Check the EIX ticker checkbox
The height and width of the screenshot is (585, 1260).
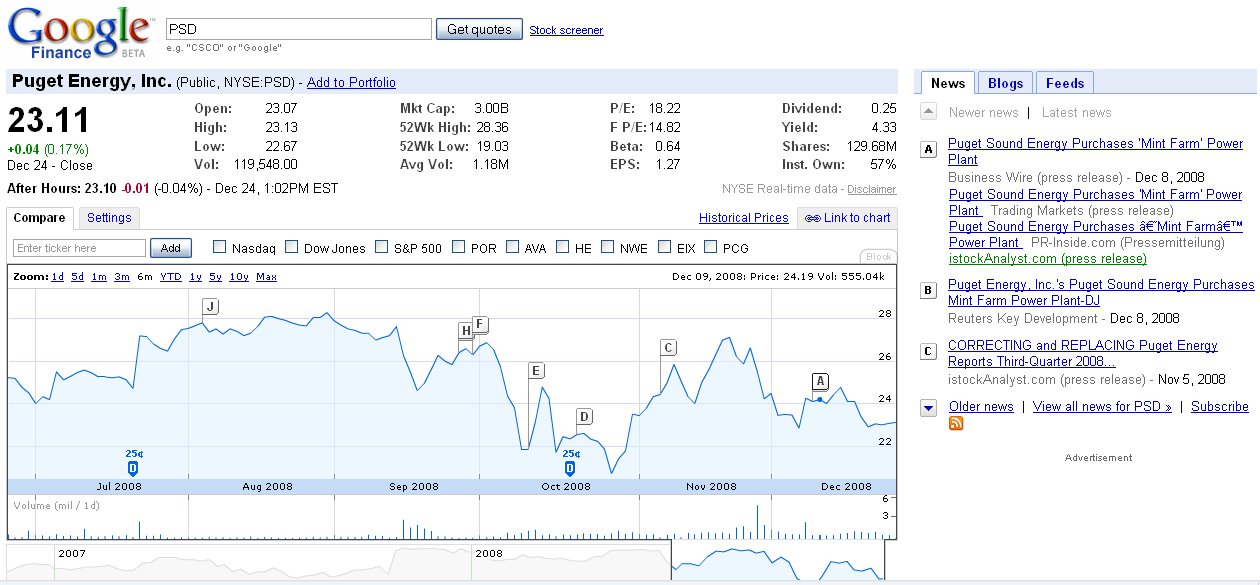664,247
